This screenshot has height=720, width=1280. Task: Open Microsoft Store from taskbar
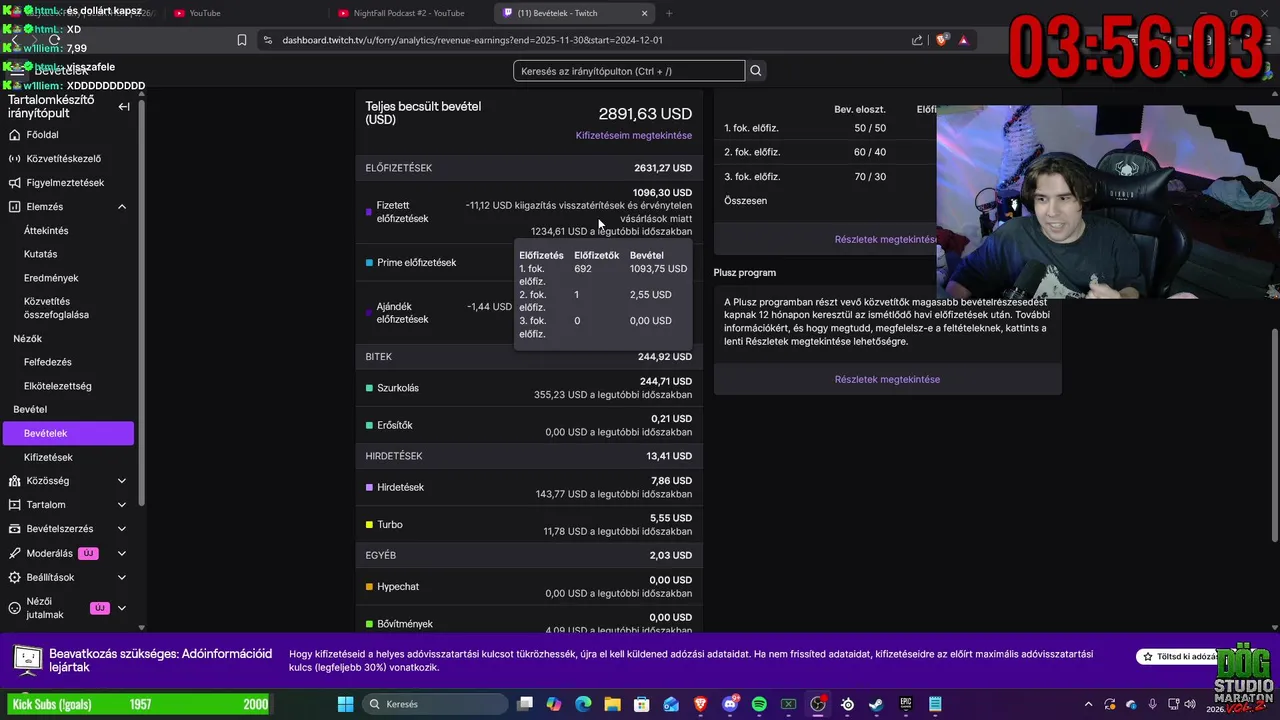click(642, 704)
